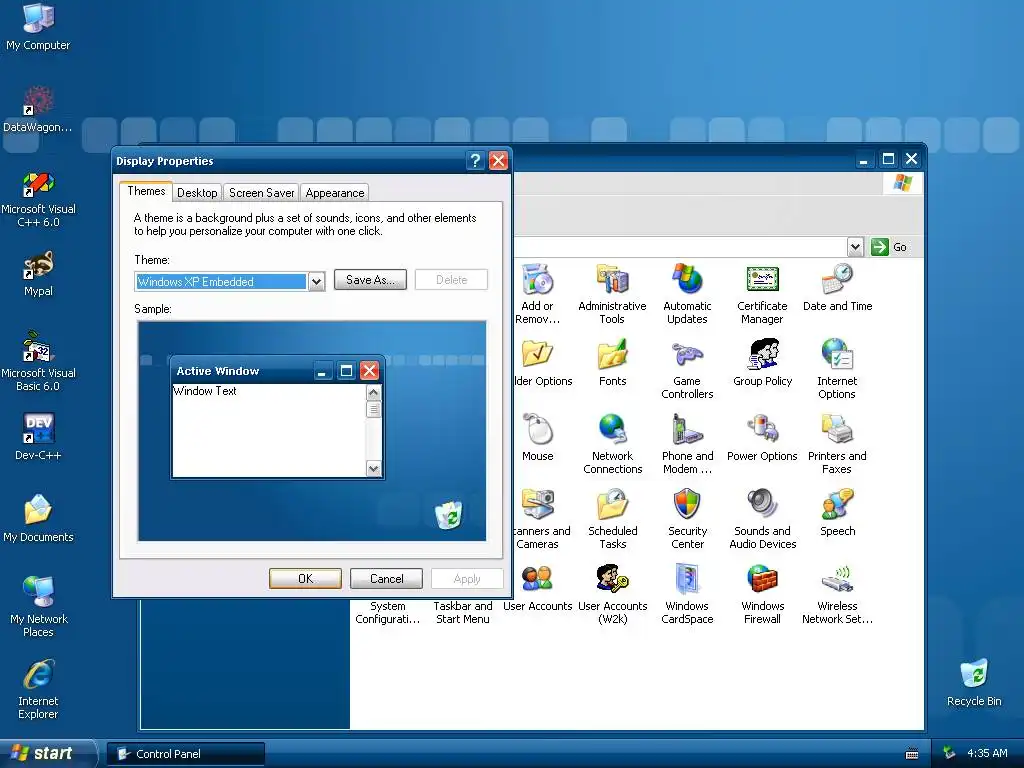Image resolution: width=1024 pixels, height=768 pixels.
Task: Click keyboard icon in system tray
Action: 912,754
